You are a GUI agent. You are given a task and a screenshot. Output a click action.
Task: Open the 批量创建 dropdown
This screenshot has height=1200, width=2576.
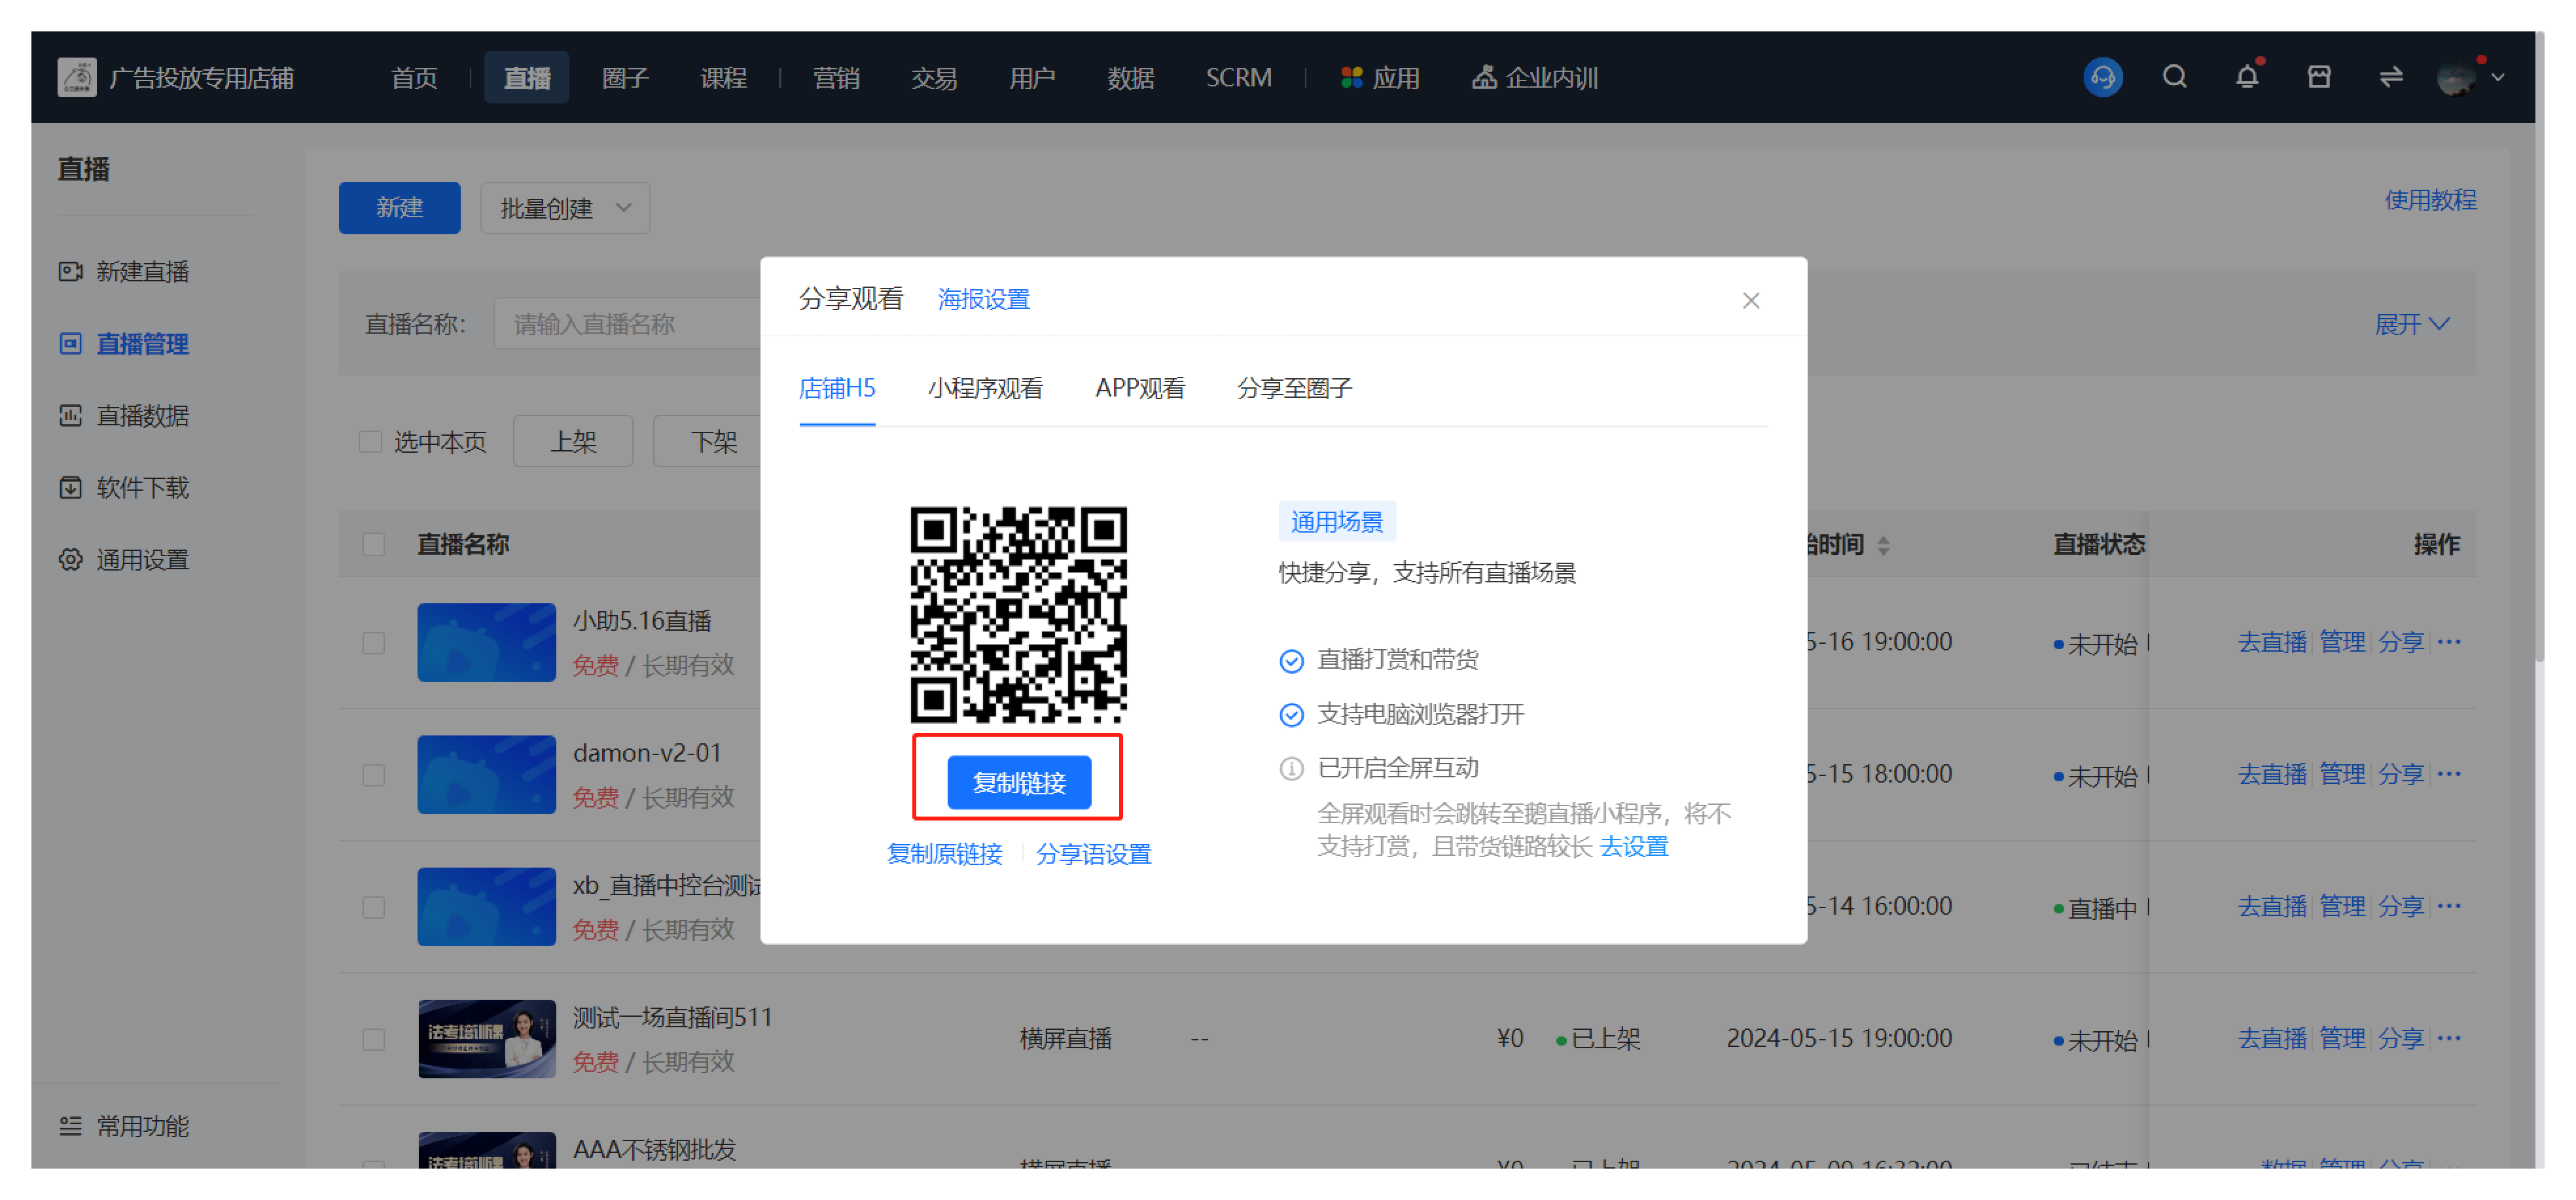[565, 208]
